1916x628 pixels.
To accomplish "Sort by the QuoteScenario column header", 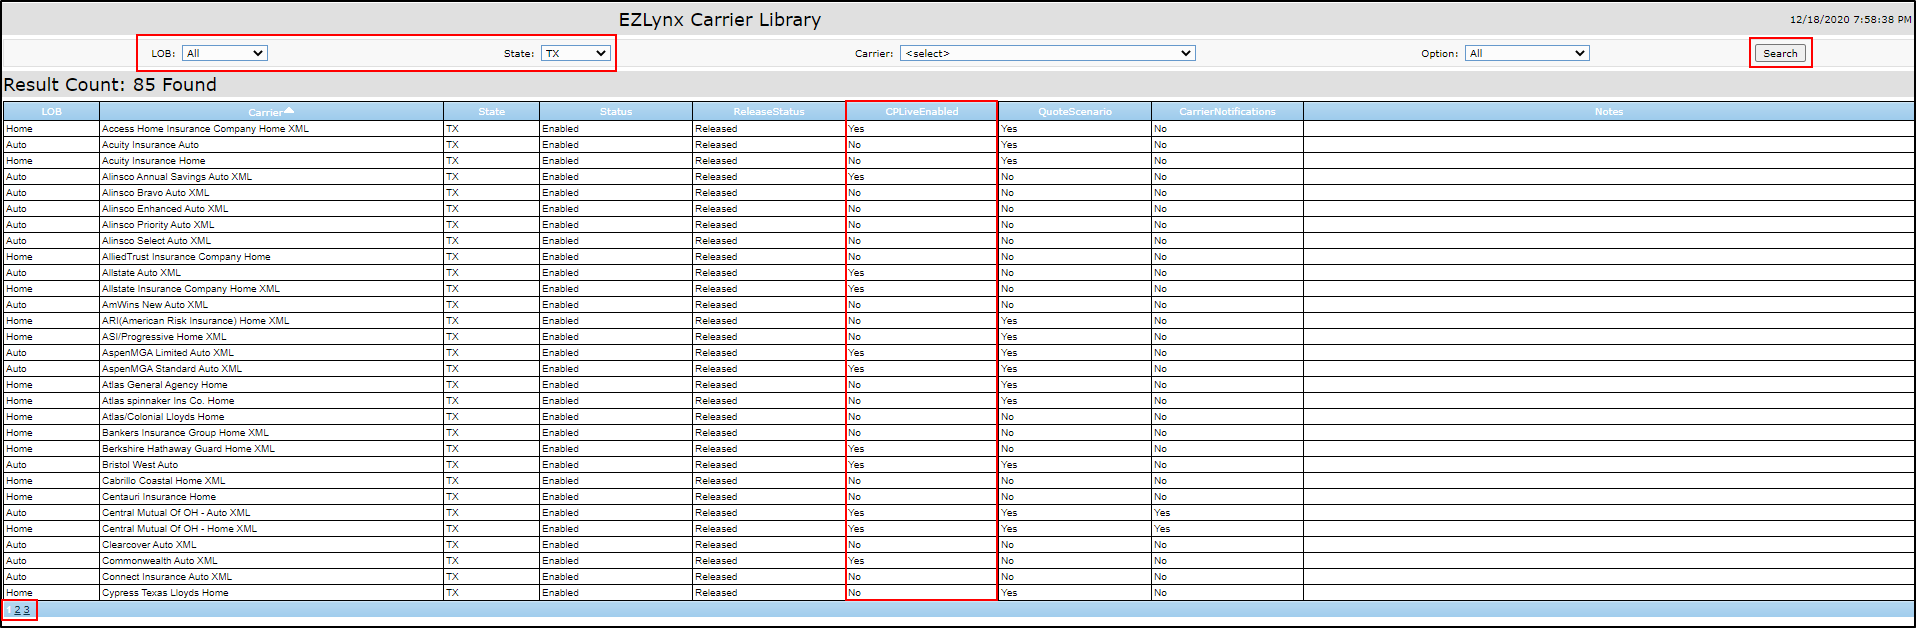I will (1075, 112).
